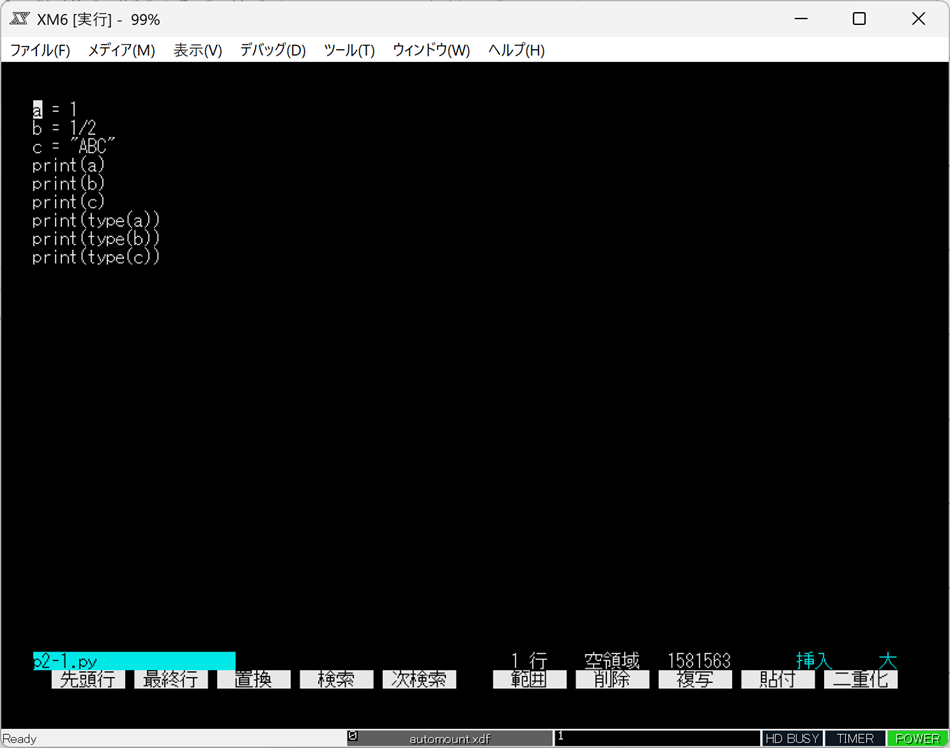
Task: Click the code line c = "ABC"
Action: point(73,147)
